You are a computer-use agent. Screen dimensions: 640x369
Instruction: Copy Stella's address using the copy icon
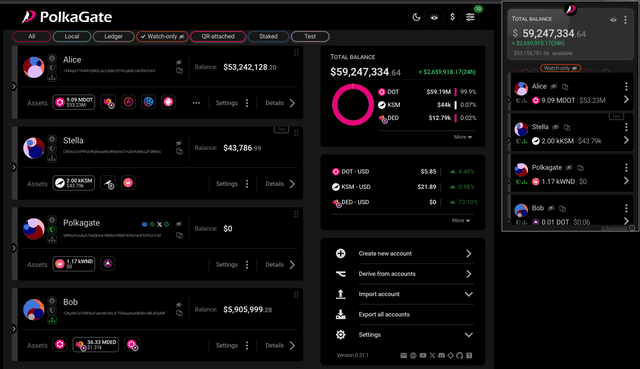[x=179, y=151]
